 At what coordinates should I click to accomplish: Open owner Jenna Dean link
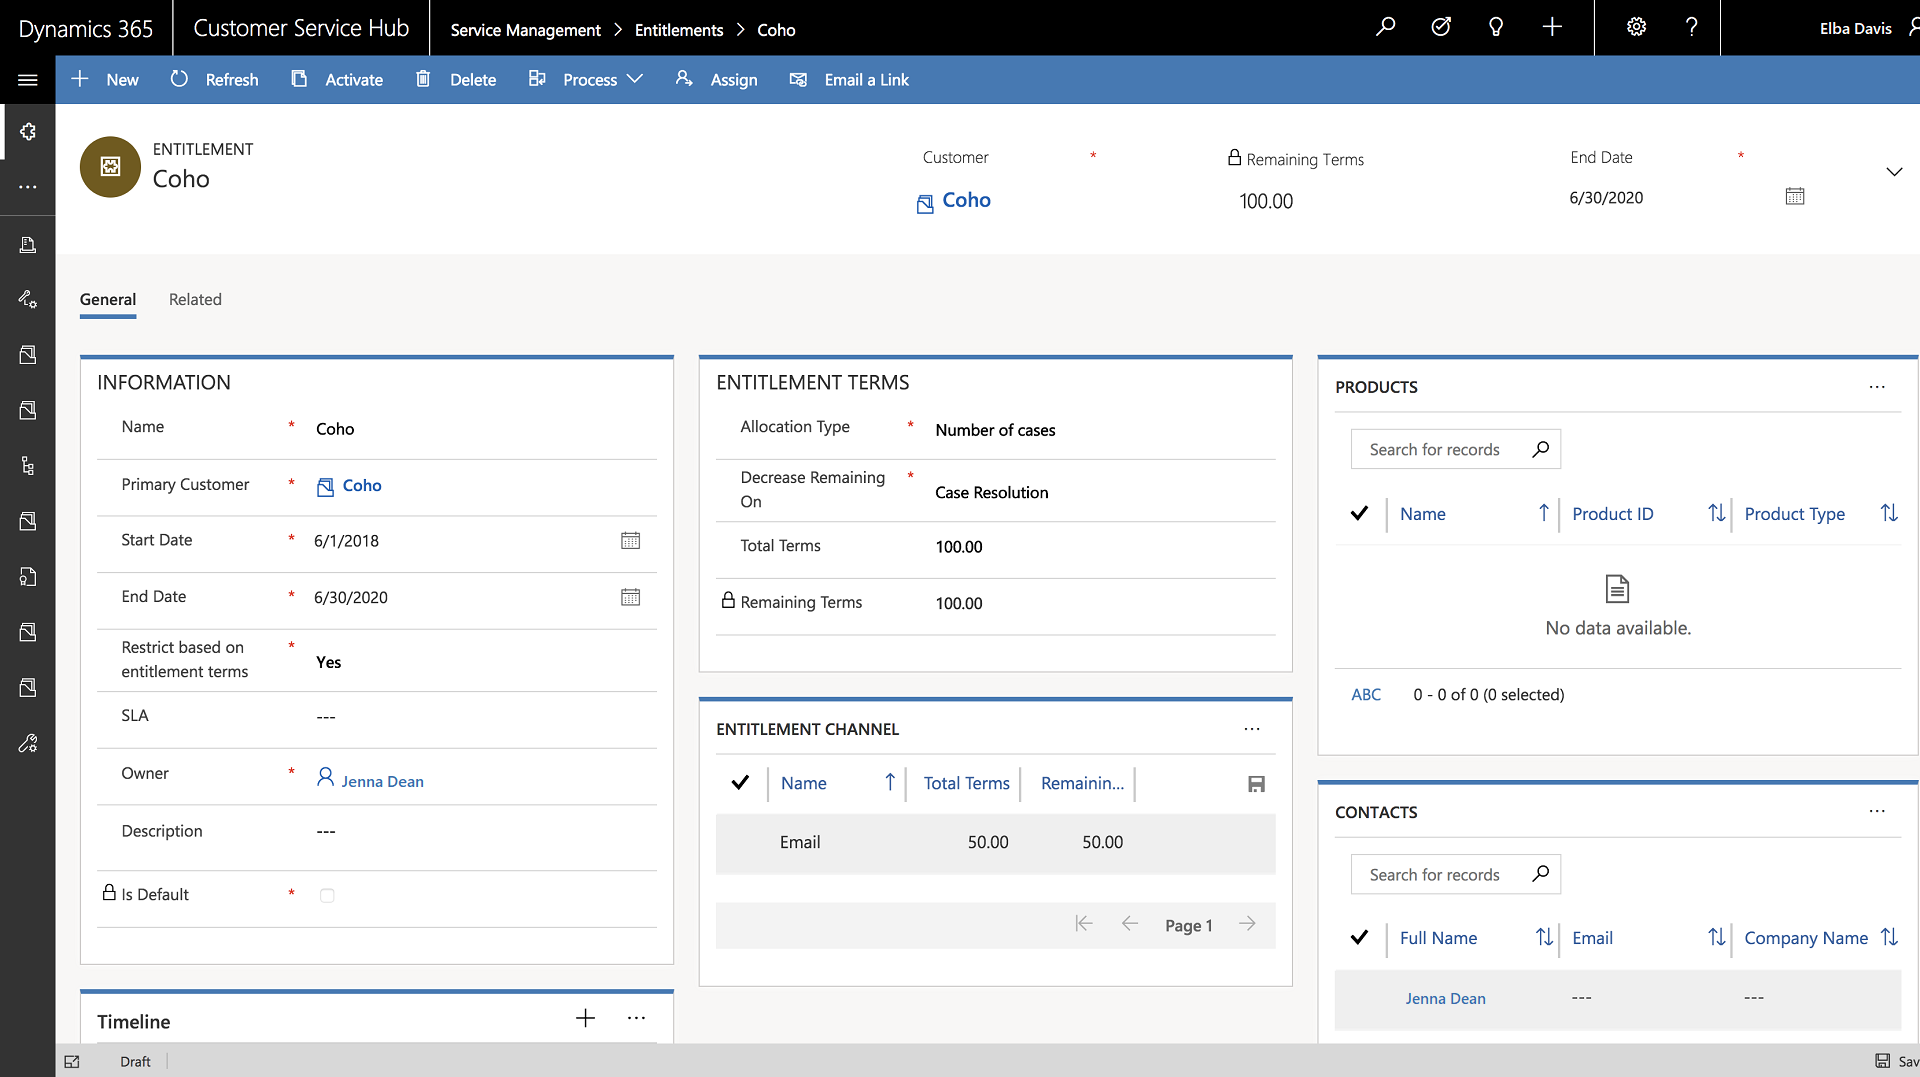point(382,781)
